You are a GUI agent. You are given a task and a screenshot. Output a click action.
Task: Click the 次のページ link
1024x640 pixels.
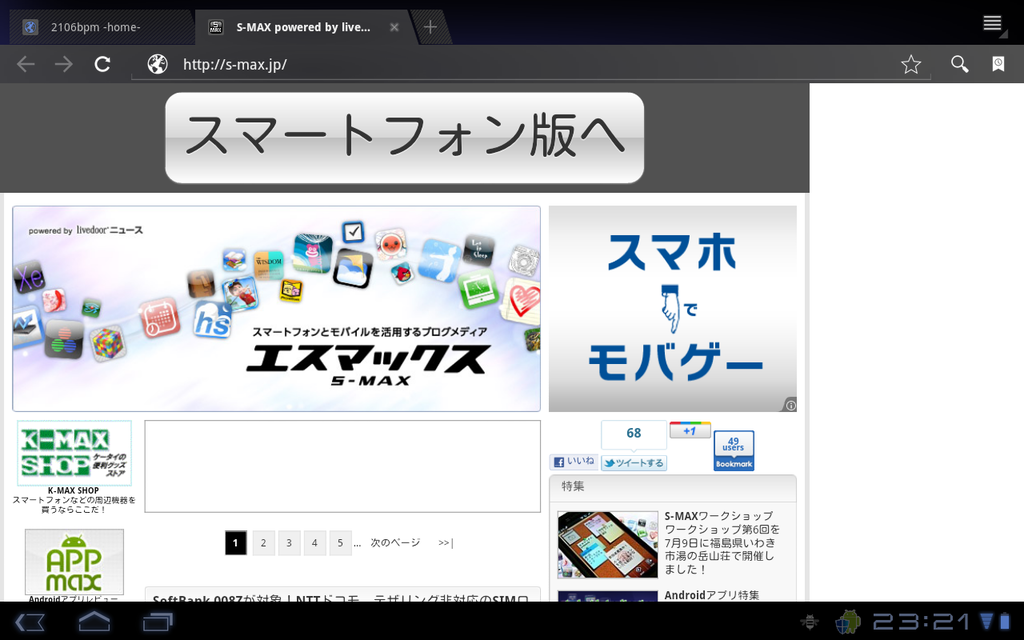pos(395,543)
